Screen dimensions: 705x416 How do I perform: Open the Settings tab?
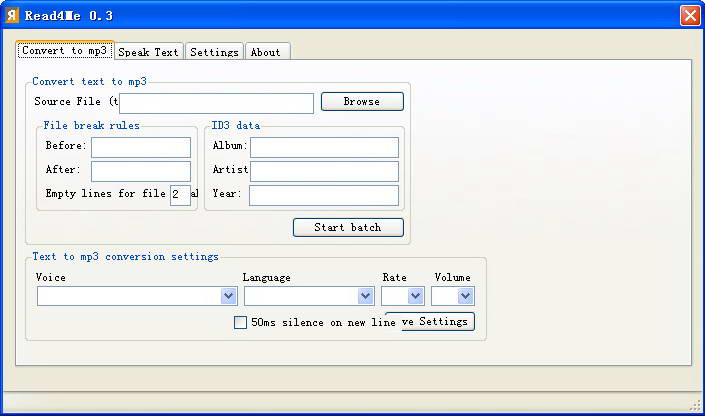point(214,52)
